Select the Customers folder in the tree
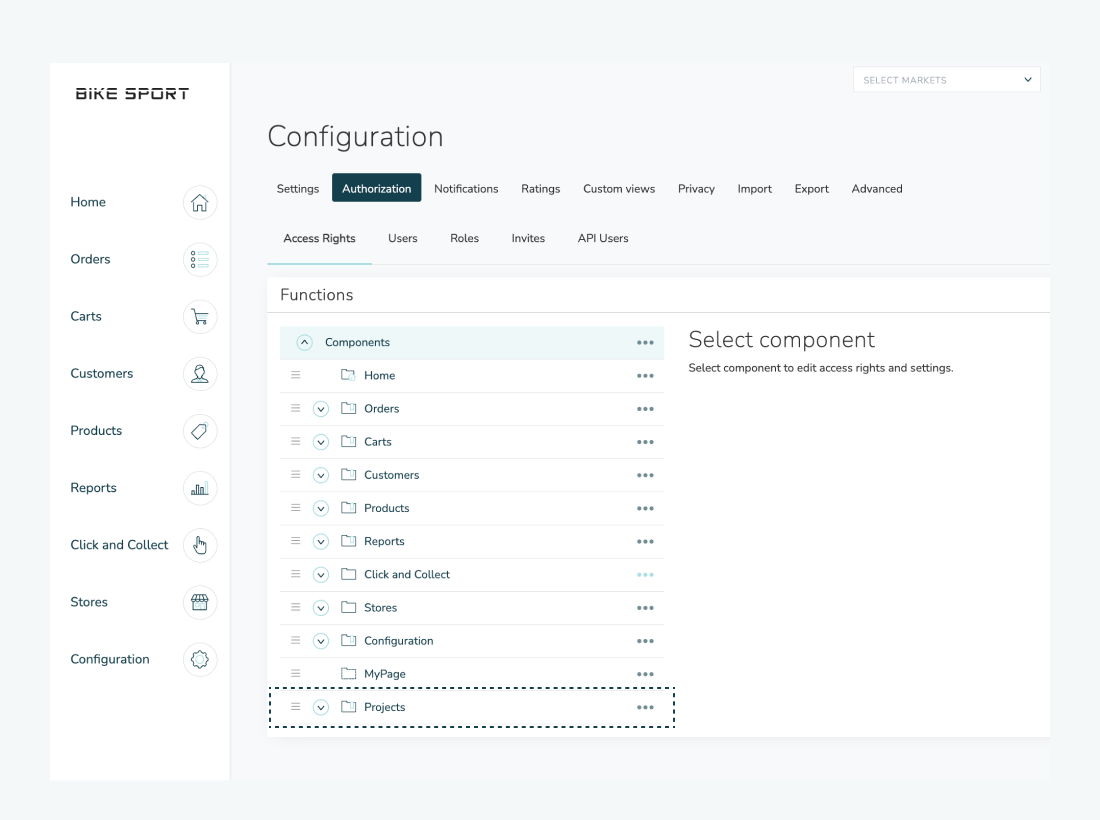This screenshot has height=820, width=1100. pos(391,475)
